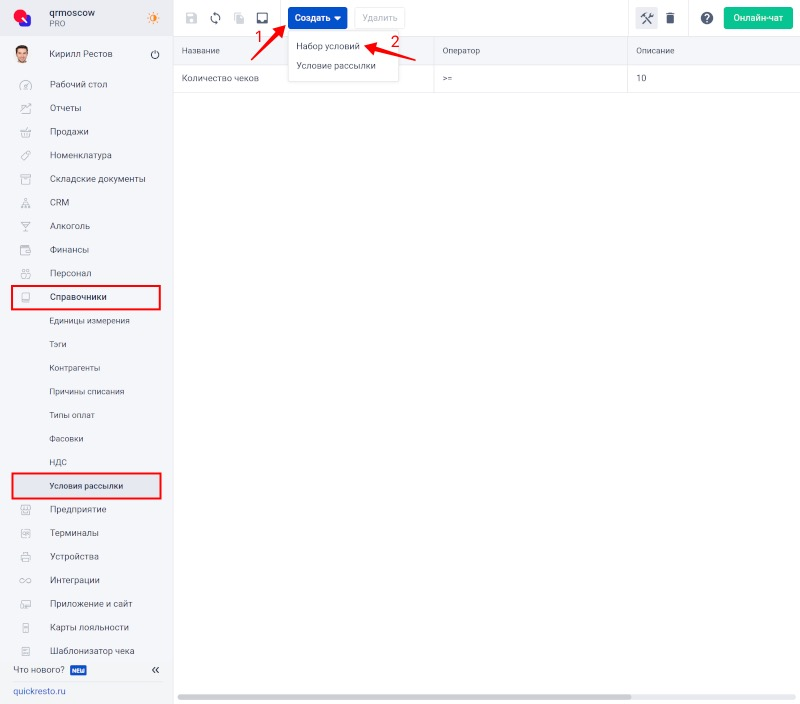Screen dimensions: 800x704
Task: Click the save floppy disk icon
Action: (x=191, y=18)
